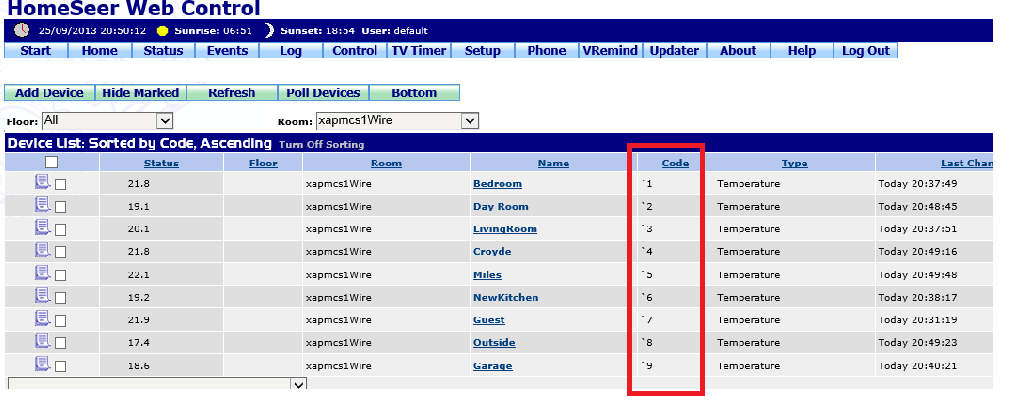Mark the checkbox for the Guest device
The image size is (1019, 401).
[61, 321]
